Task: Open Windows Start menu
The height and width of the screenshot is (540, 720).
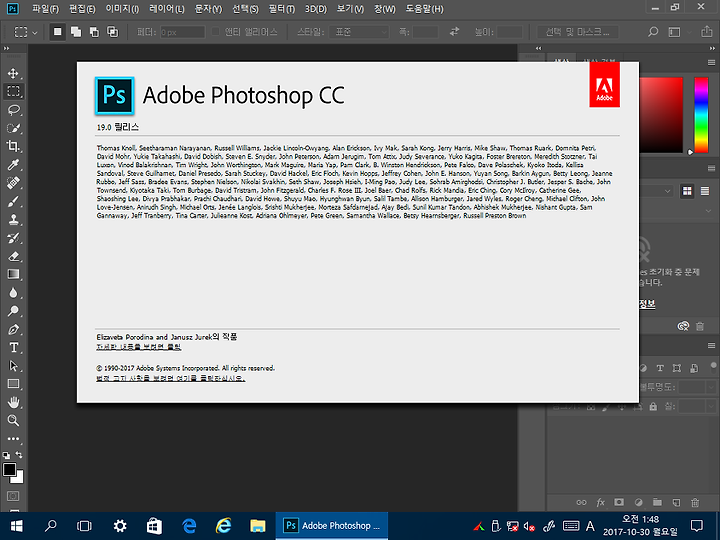Action: 17,526
